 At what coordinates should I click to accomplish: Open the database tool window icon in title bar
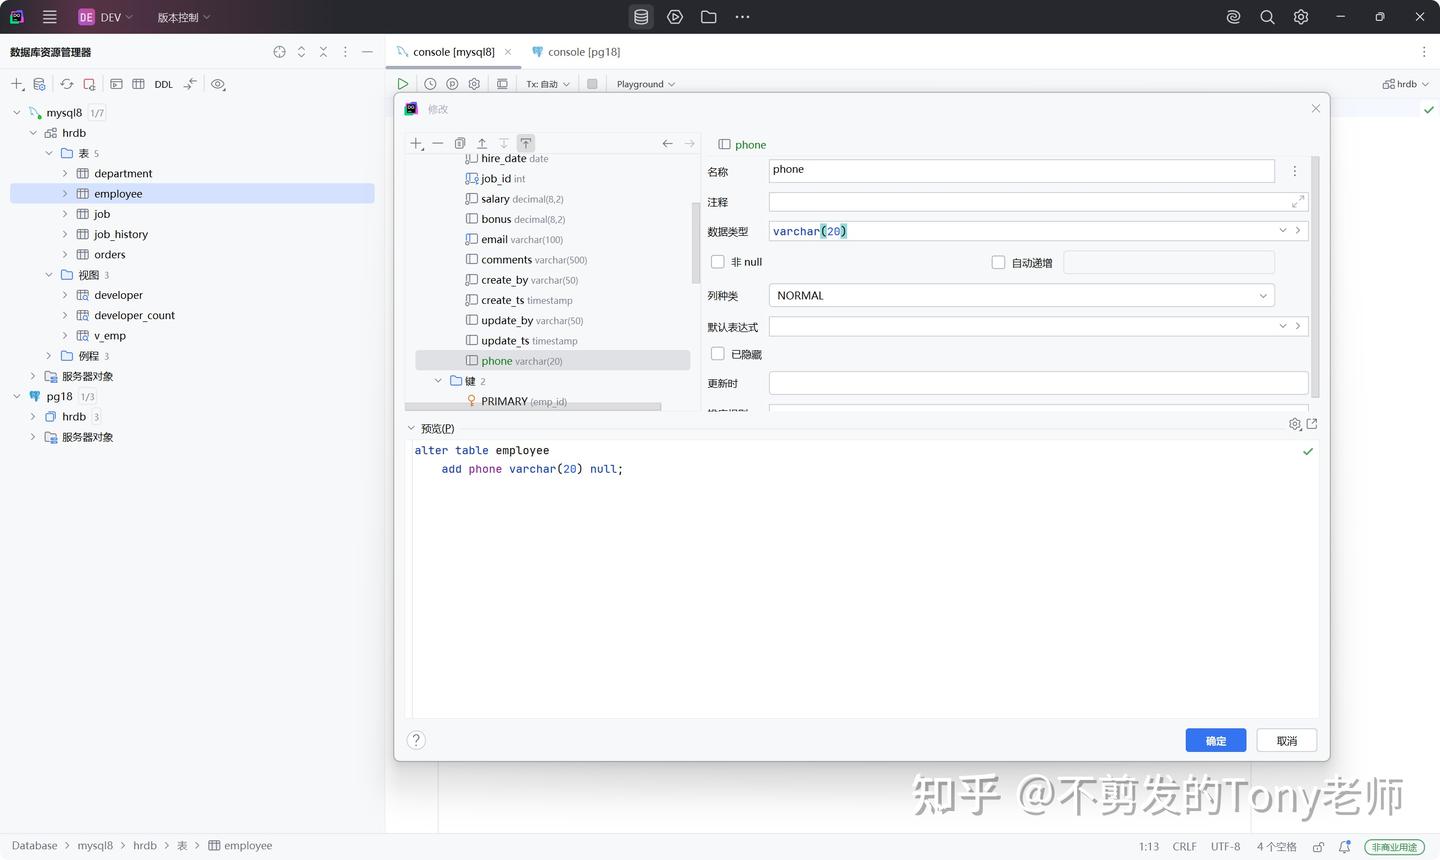(641, 17)
